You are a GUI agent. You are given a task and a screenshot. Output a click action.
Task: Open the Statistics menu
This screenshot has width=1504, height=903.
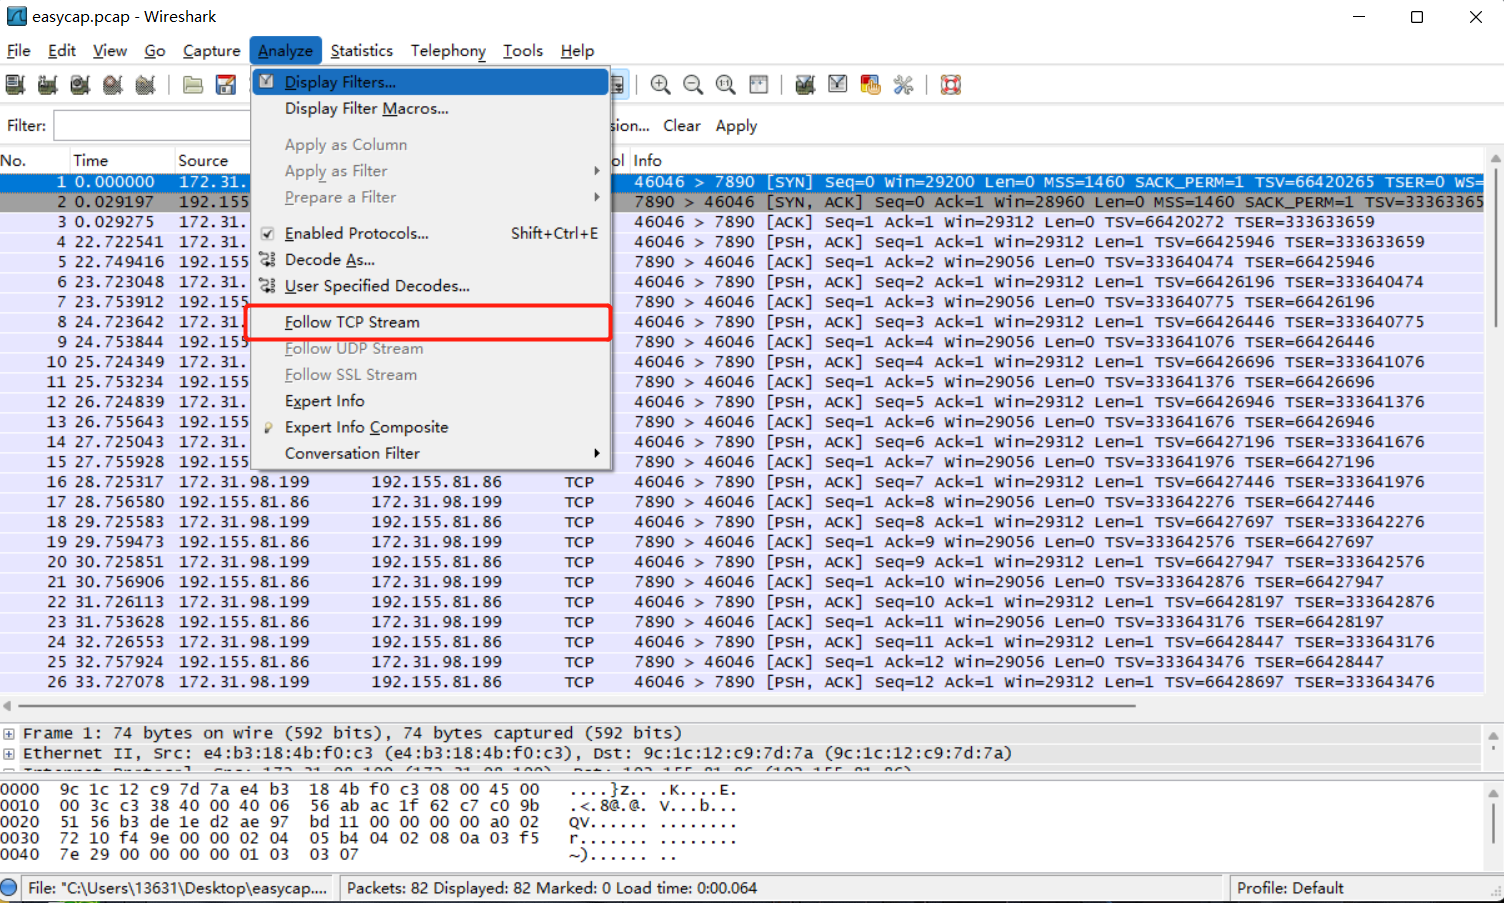tap(361, 50)
